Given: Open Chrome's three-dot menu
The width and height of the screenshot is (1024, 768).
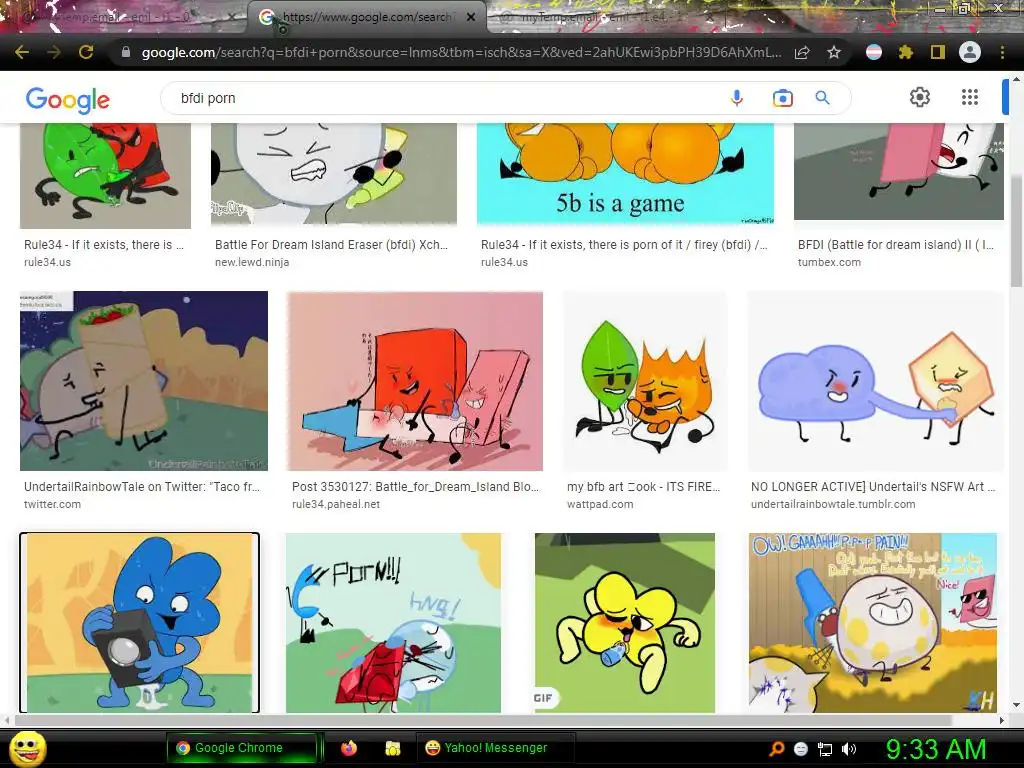Looking at the screenshot, I should [x=1002, y=52].
